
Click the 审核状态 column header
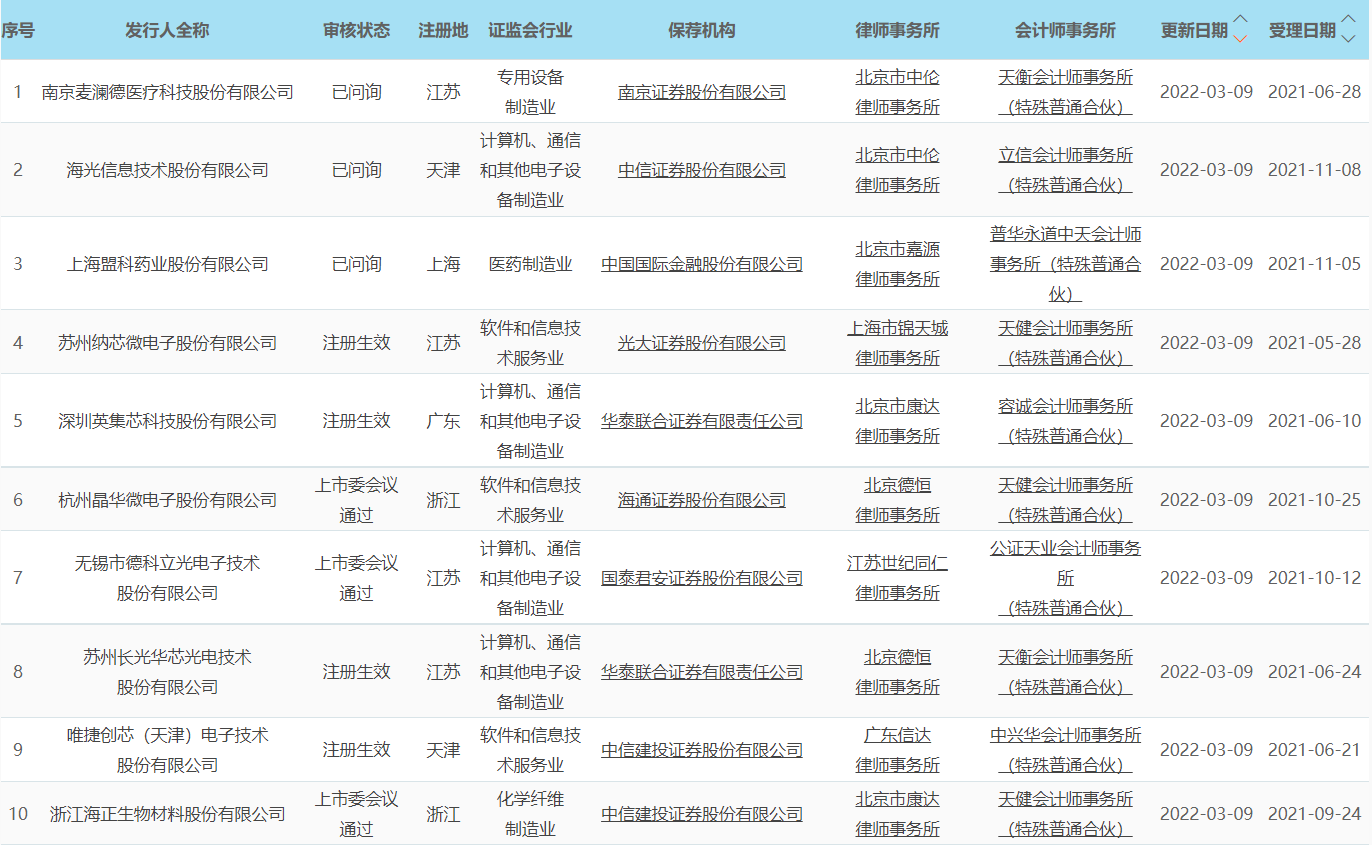click(356, 30)
